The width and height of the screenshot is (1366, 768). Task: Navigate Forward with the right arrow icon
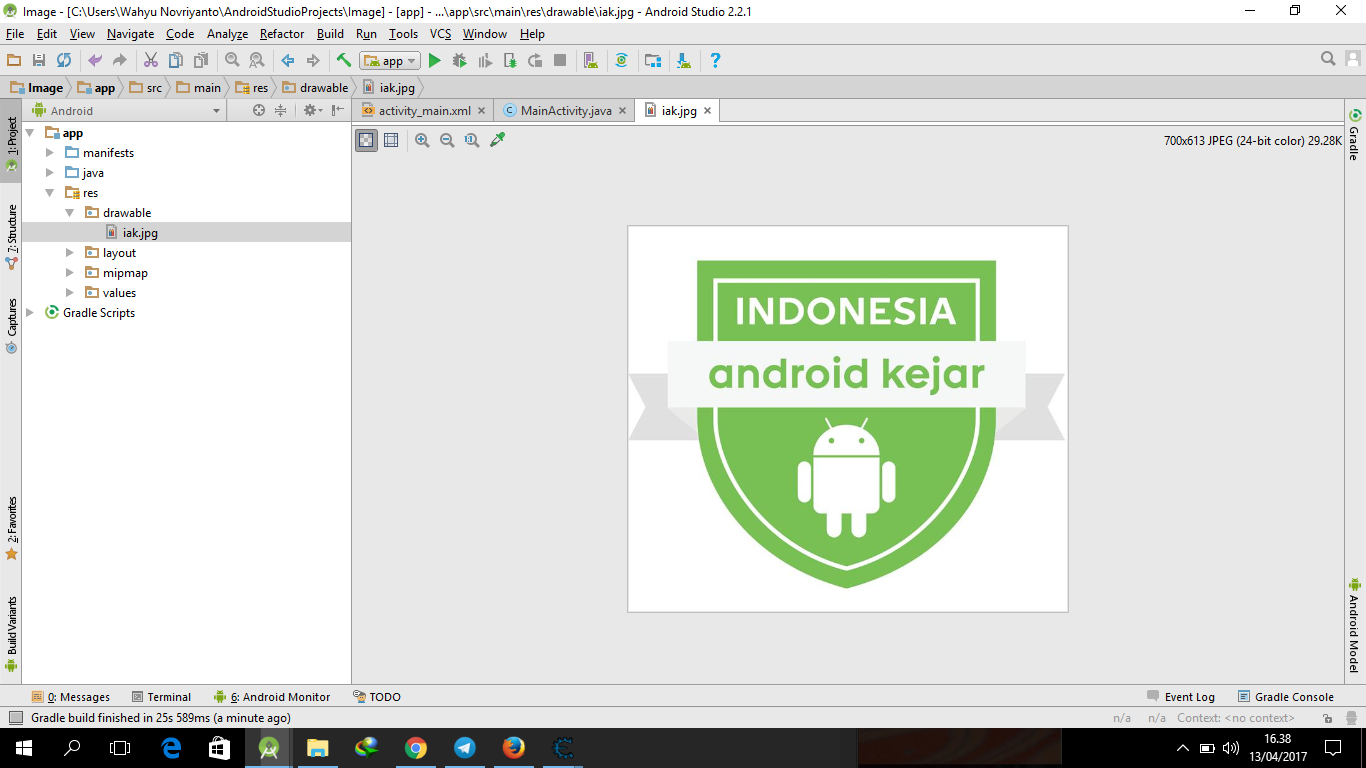tap(313, 60)
